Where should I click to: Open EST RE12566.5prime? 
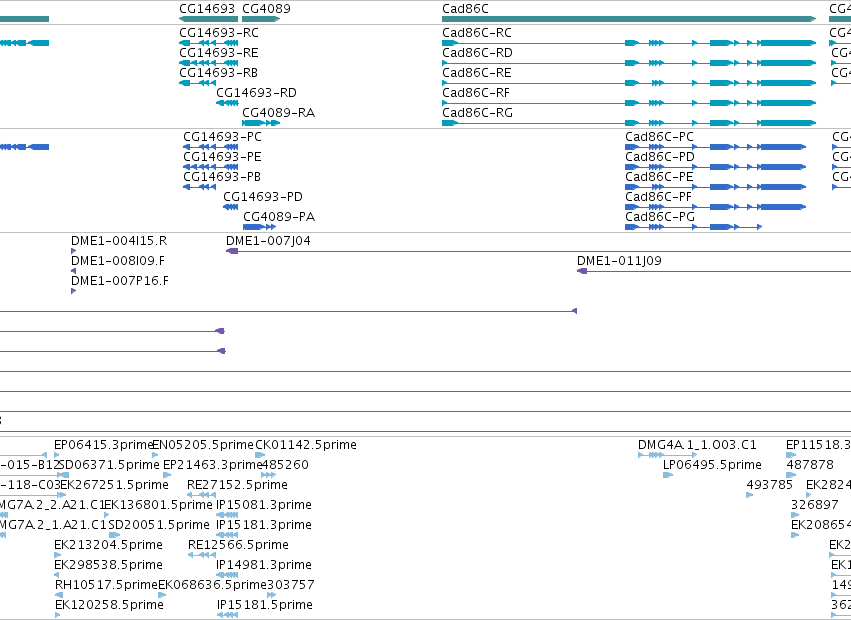click(238, 545)
